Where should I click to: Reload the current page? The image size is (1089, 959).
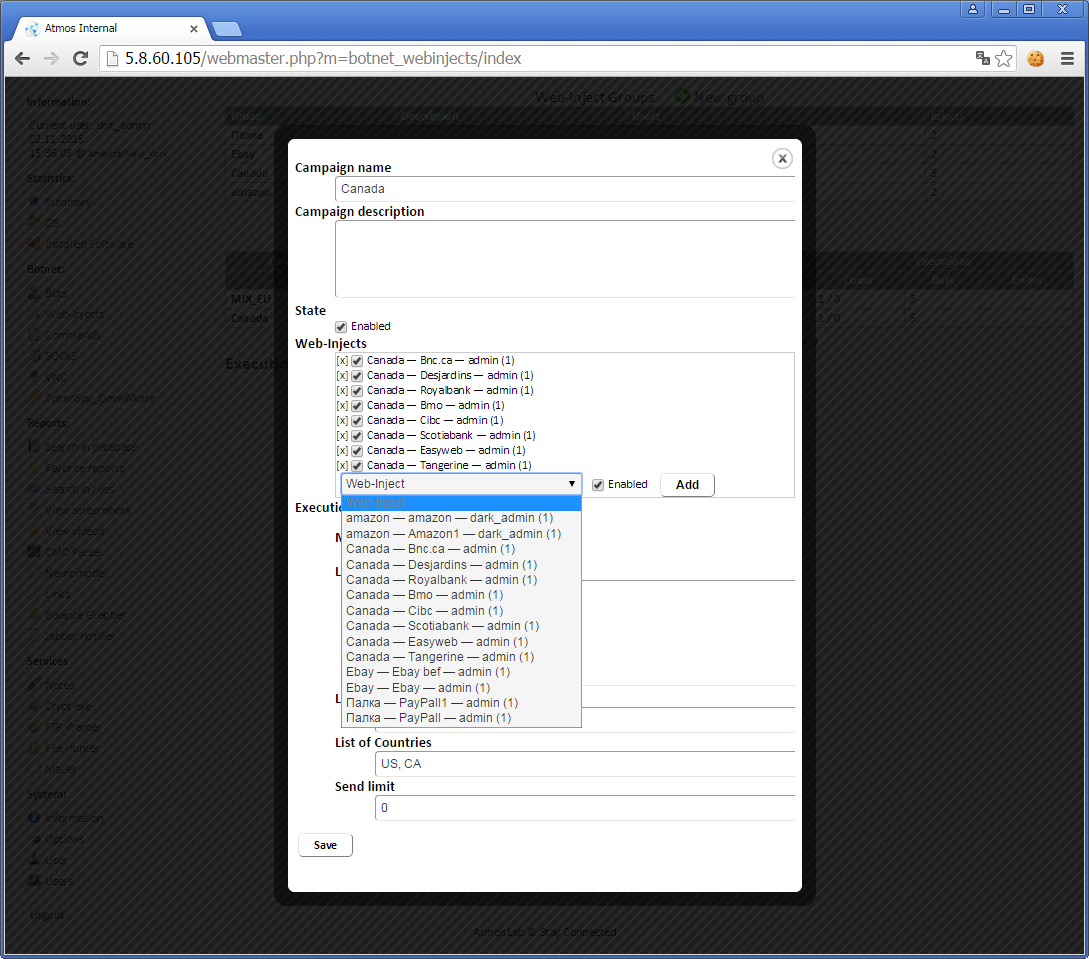81,58
